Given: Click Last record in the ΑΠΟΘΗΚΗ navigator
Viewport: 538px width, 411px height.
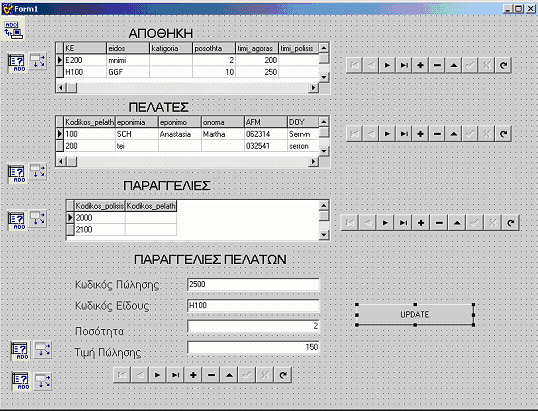Looking at the screenshot, I should (x=404, y=65).
